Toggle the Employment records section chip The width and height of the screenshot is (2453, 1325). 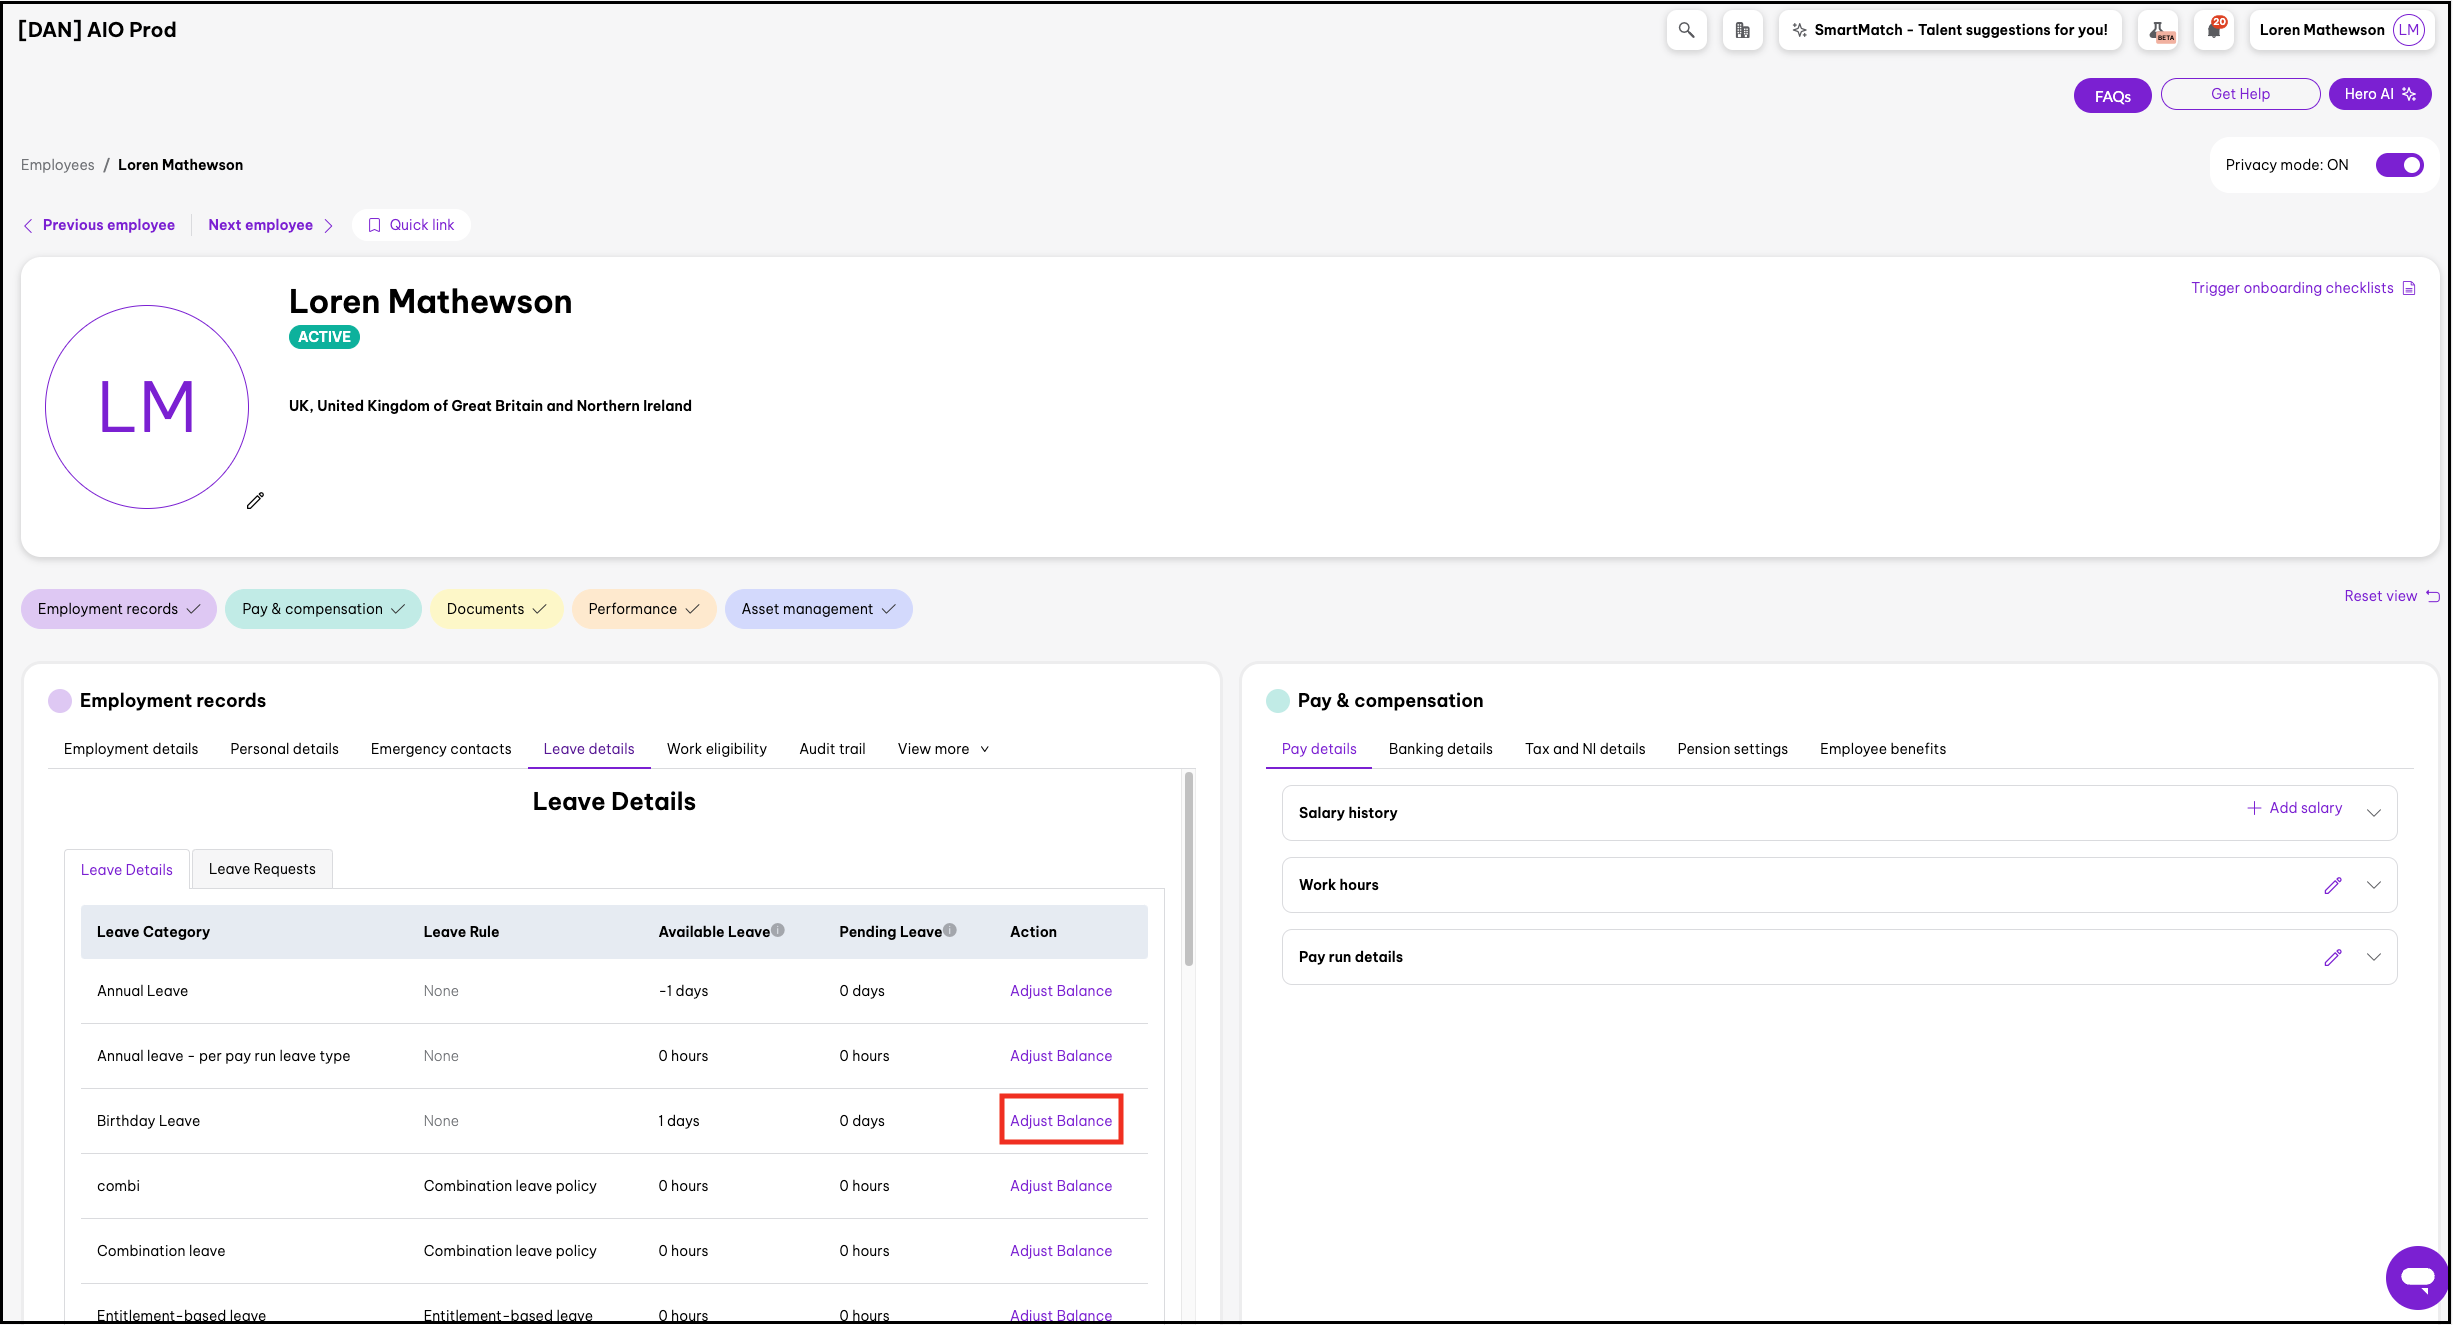[x=118, y=609]
